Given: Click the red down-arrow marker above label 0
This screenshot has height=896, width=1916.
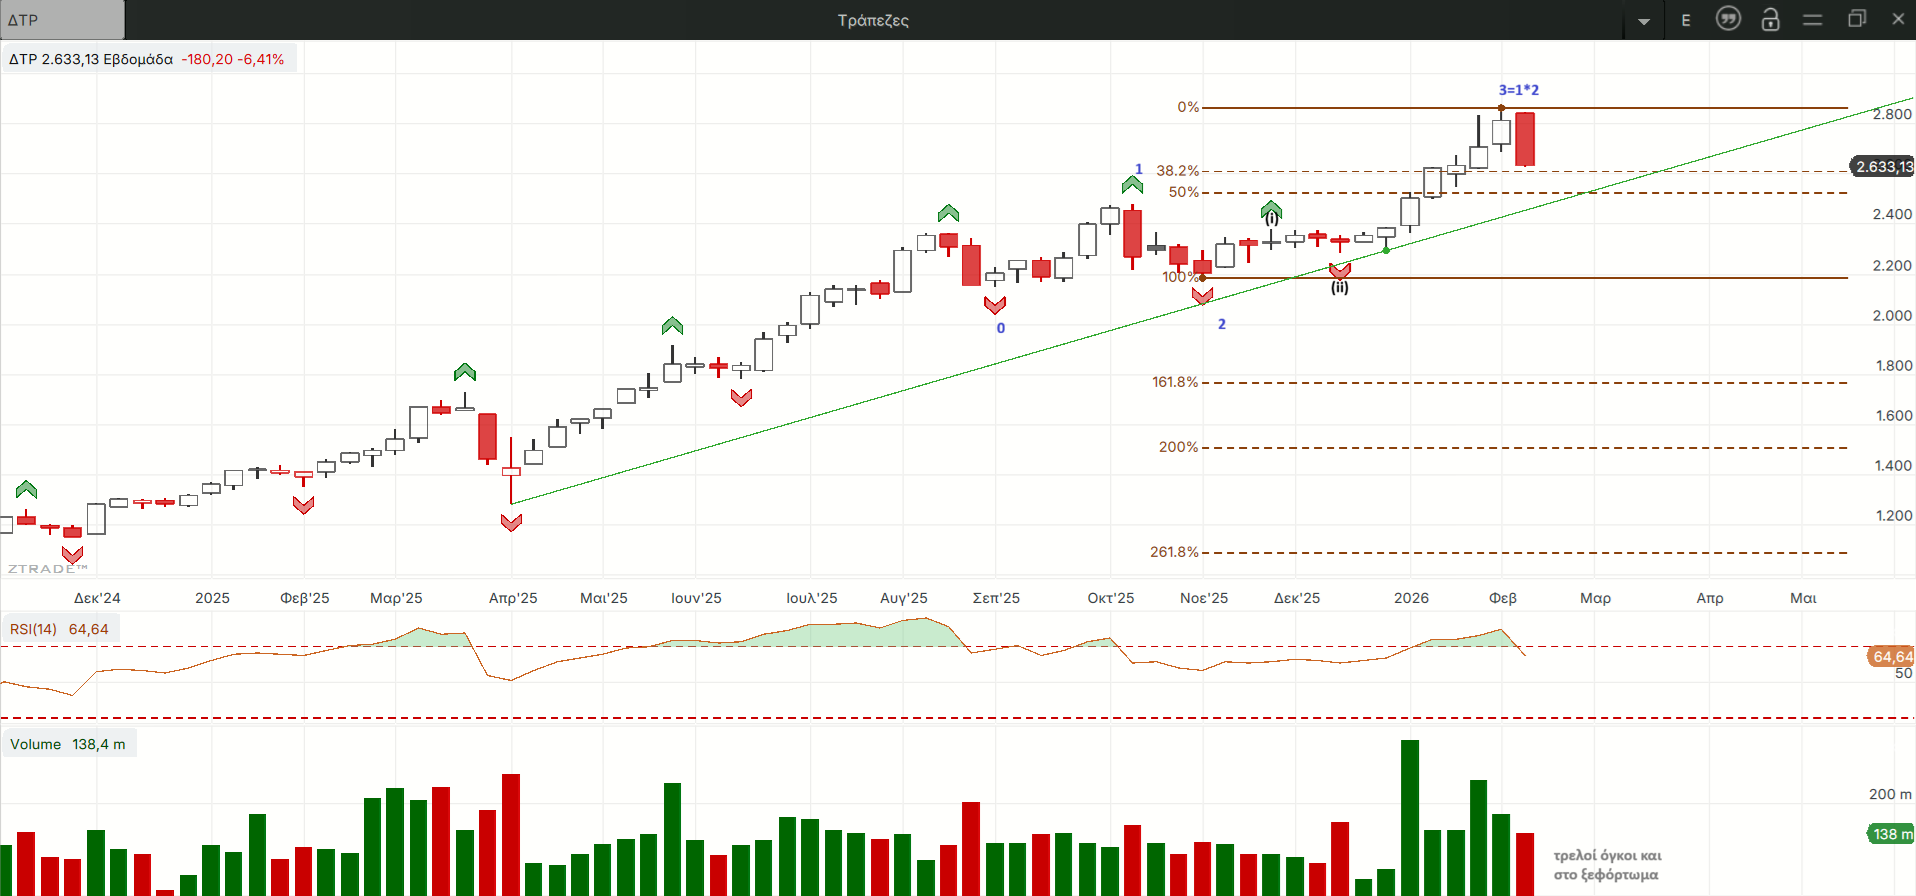Looking at the screenshot, I should tap(995, 305).
